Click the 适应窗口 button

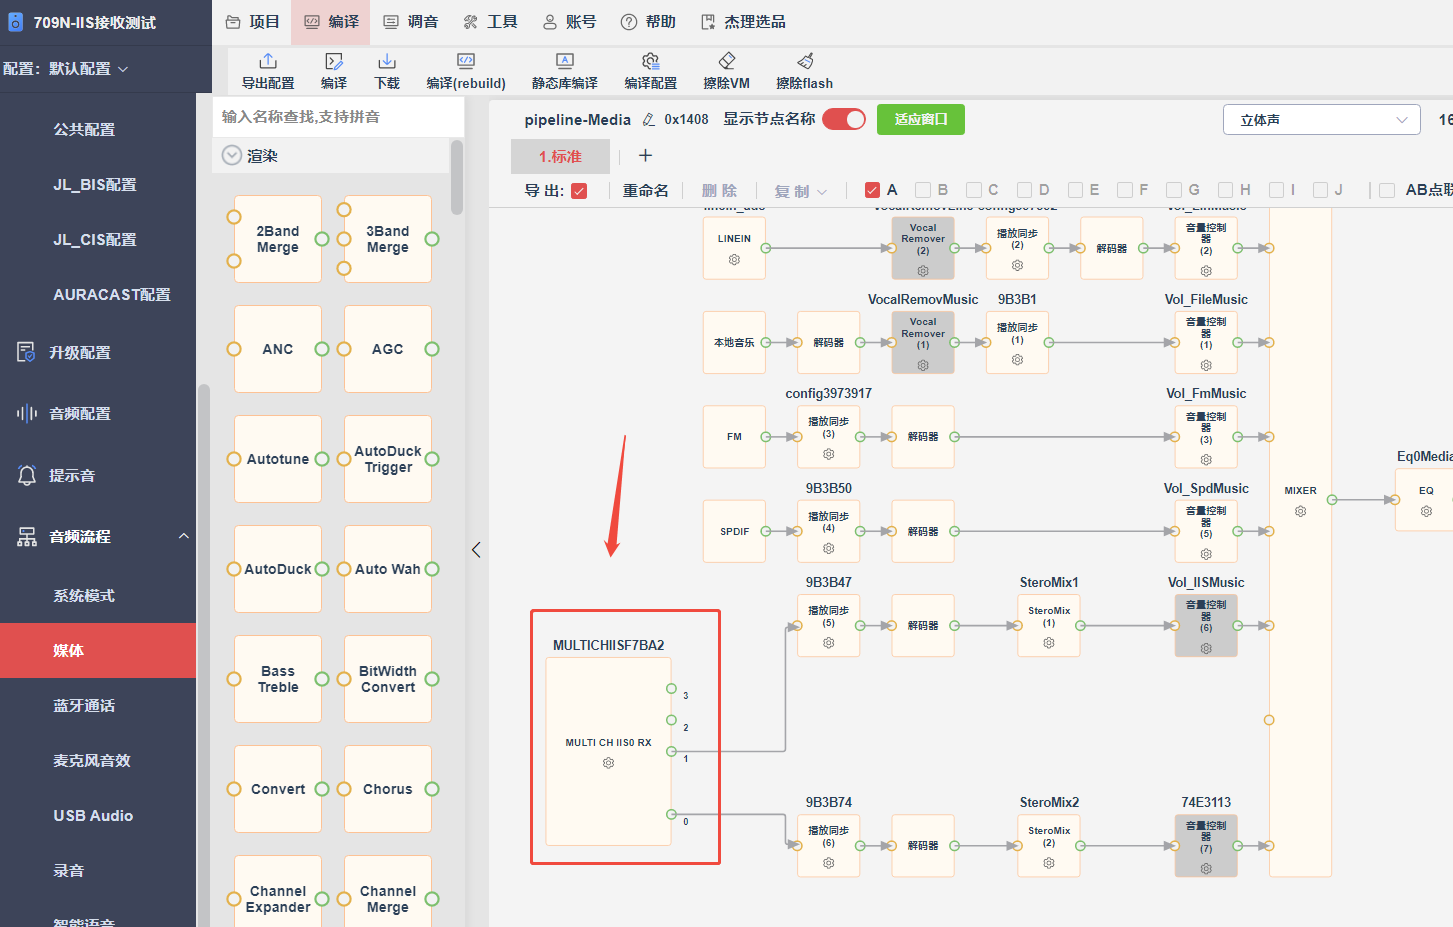921,119
